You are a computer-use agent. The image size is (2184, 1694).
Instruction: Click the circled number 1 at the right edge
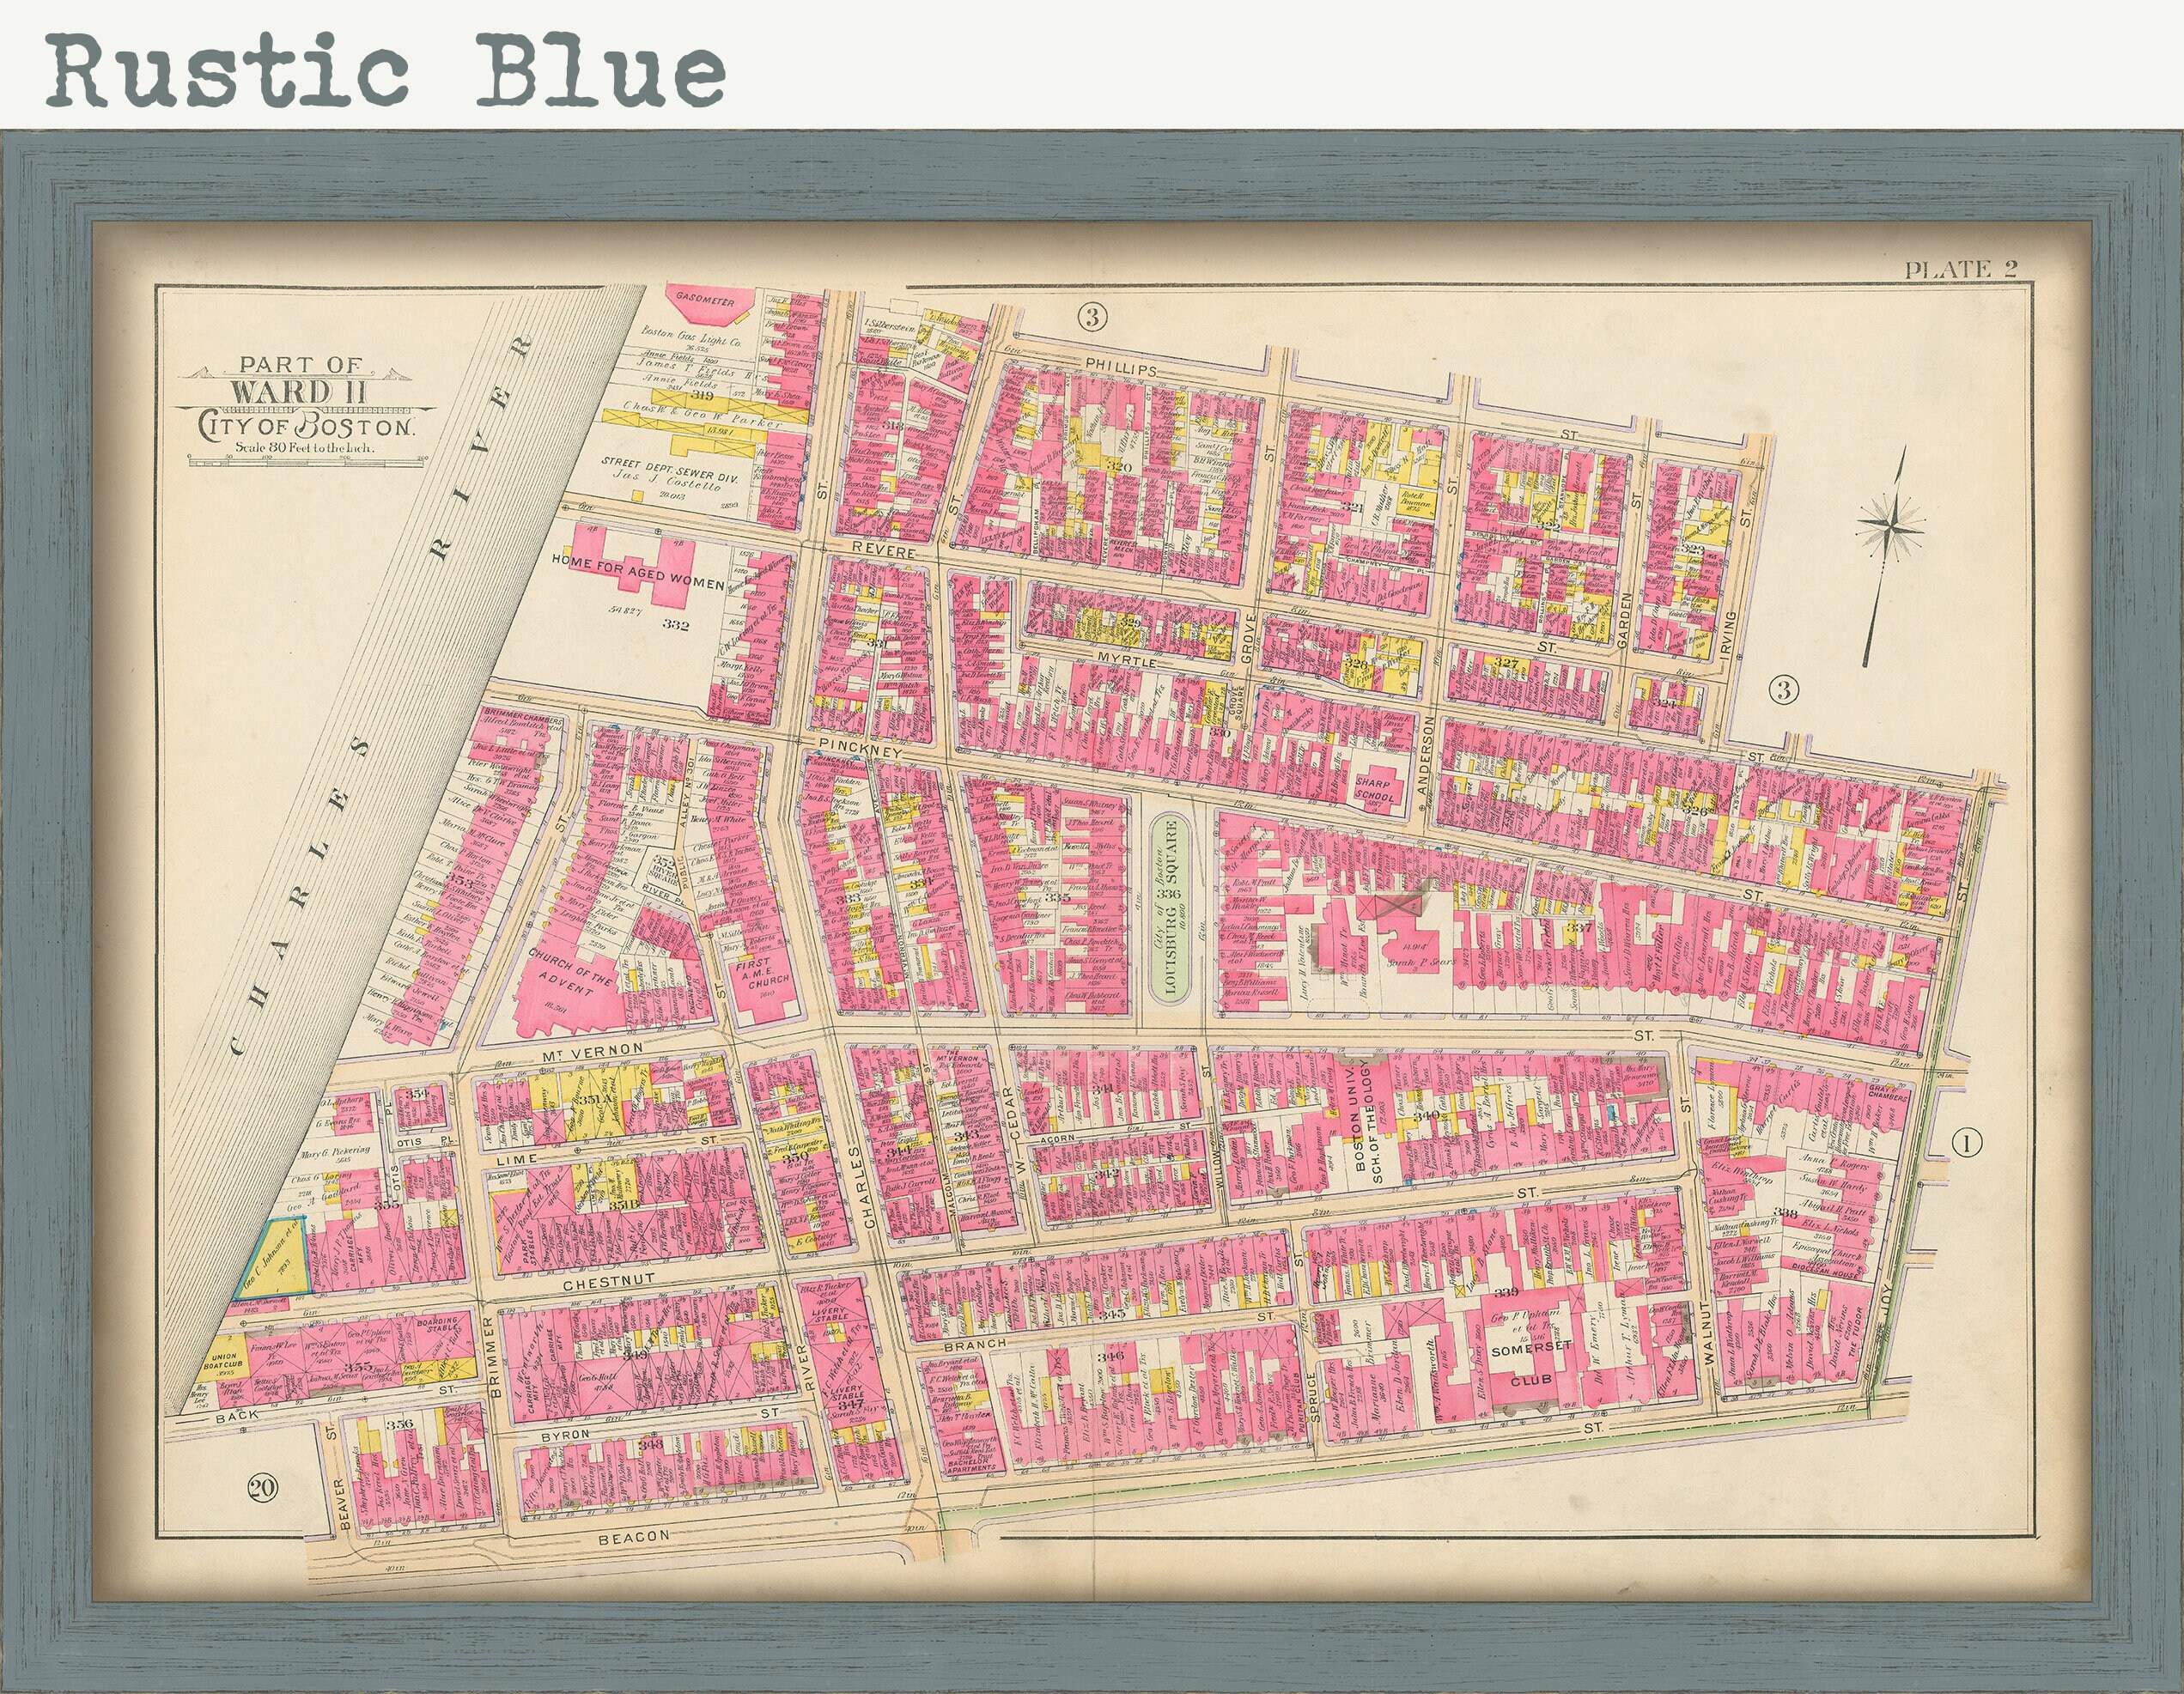coord(1966,1142)
